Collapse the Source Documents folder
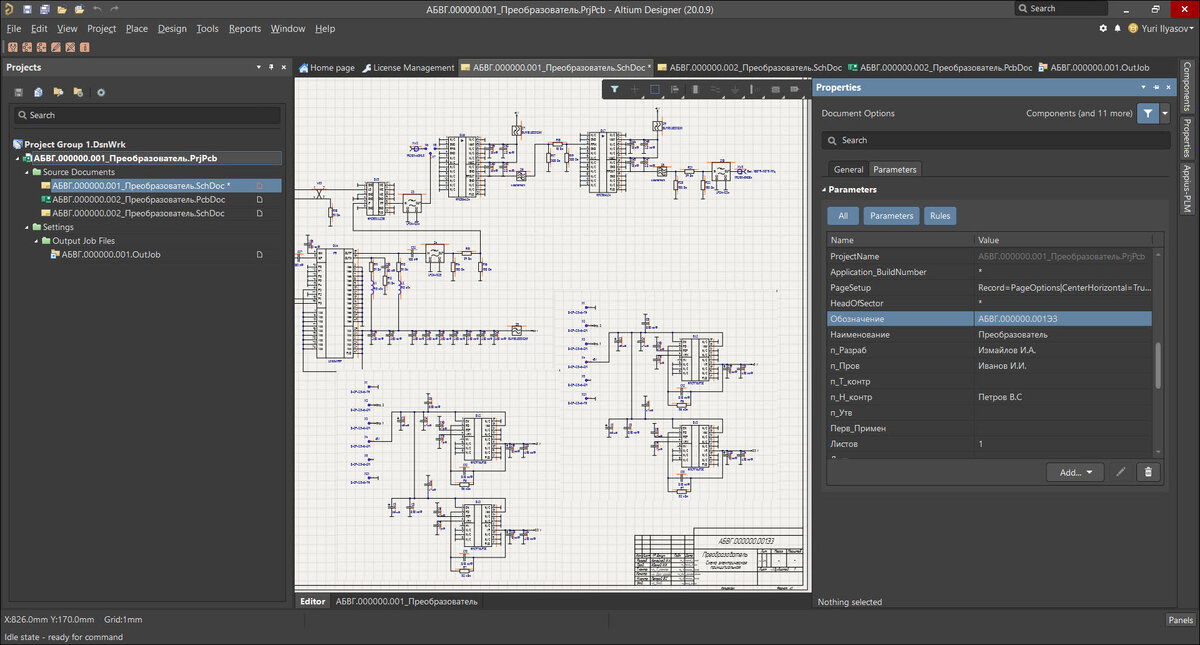This screenshot has width=1200, height=645. click(x=26, y=172)
